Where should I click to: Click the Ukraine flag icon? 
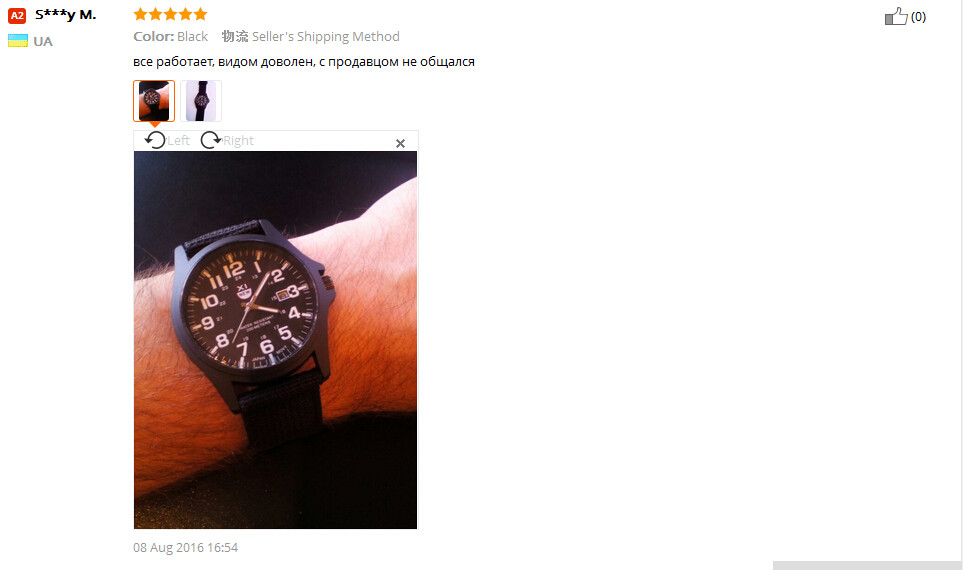tap(18, 41)
